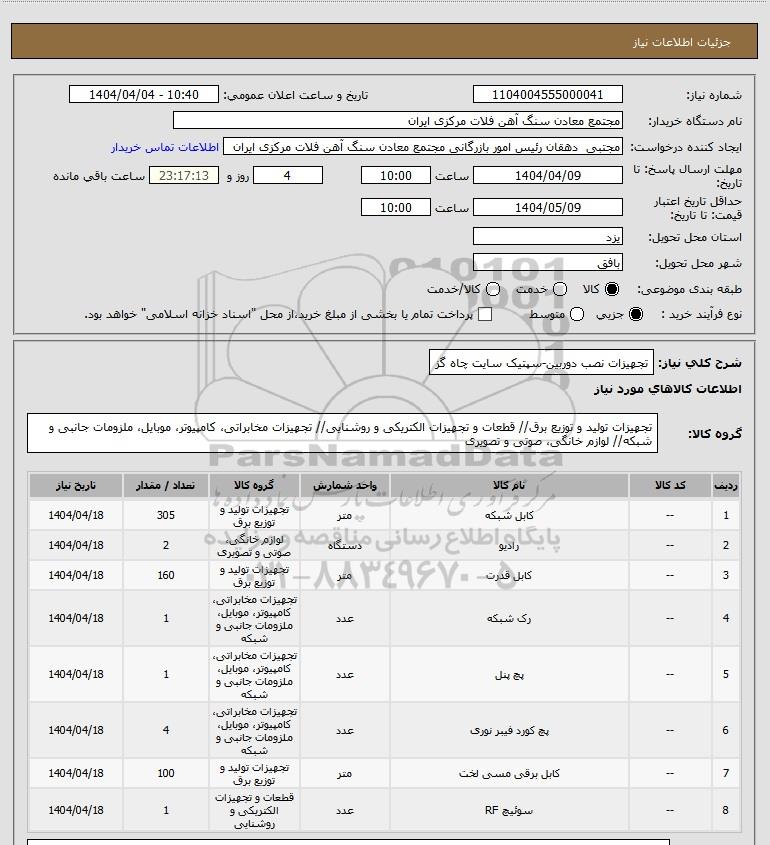Viewport: 770px width, 845px height.
Task: Click the اطلاعات کالاهای مورد نیاز heading
Action: pos(667,389)
